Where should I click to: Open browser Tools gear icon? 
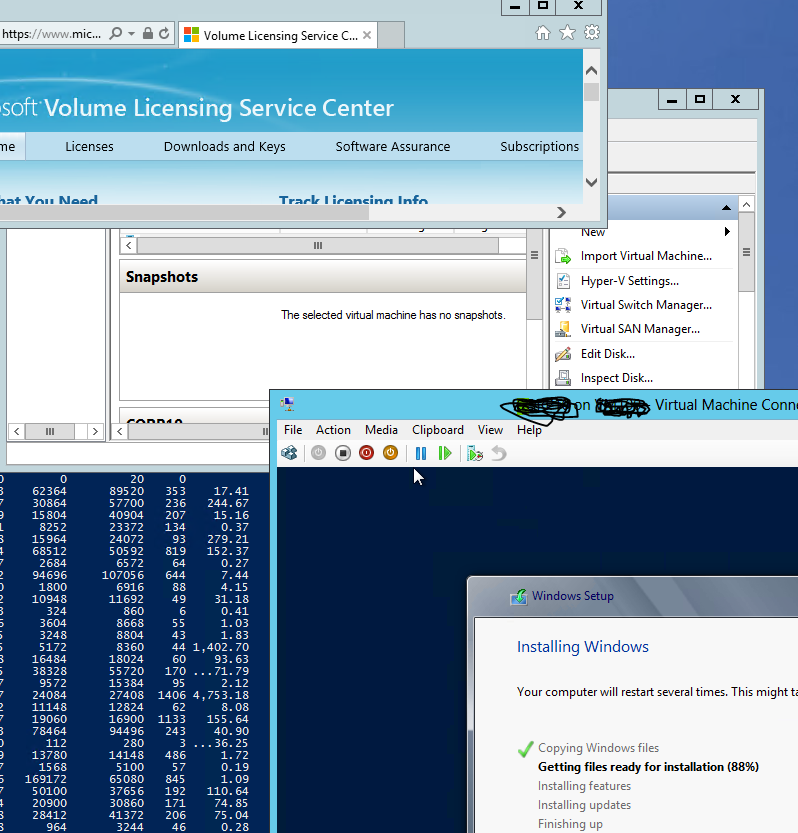tap(592, 33)
